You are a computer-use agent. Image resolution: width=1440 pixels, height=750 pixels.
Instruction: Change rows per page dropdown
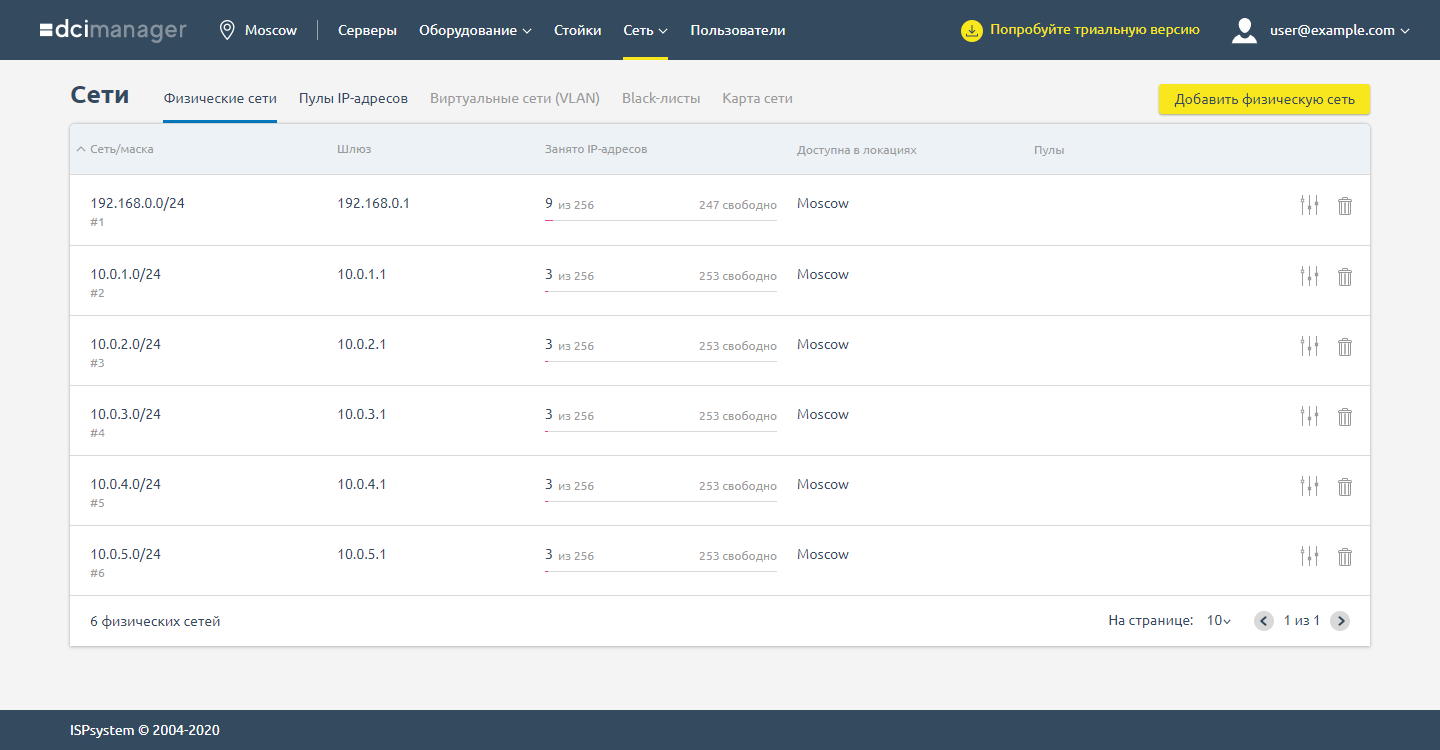pos(1218,621)
